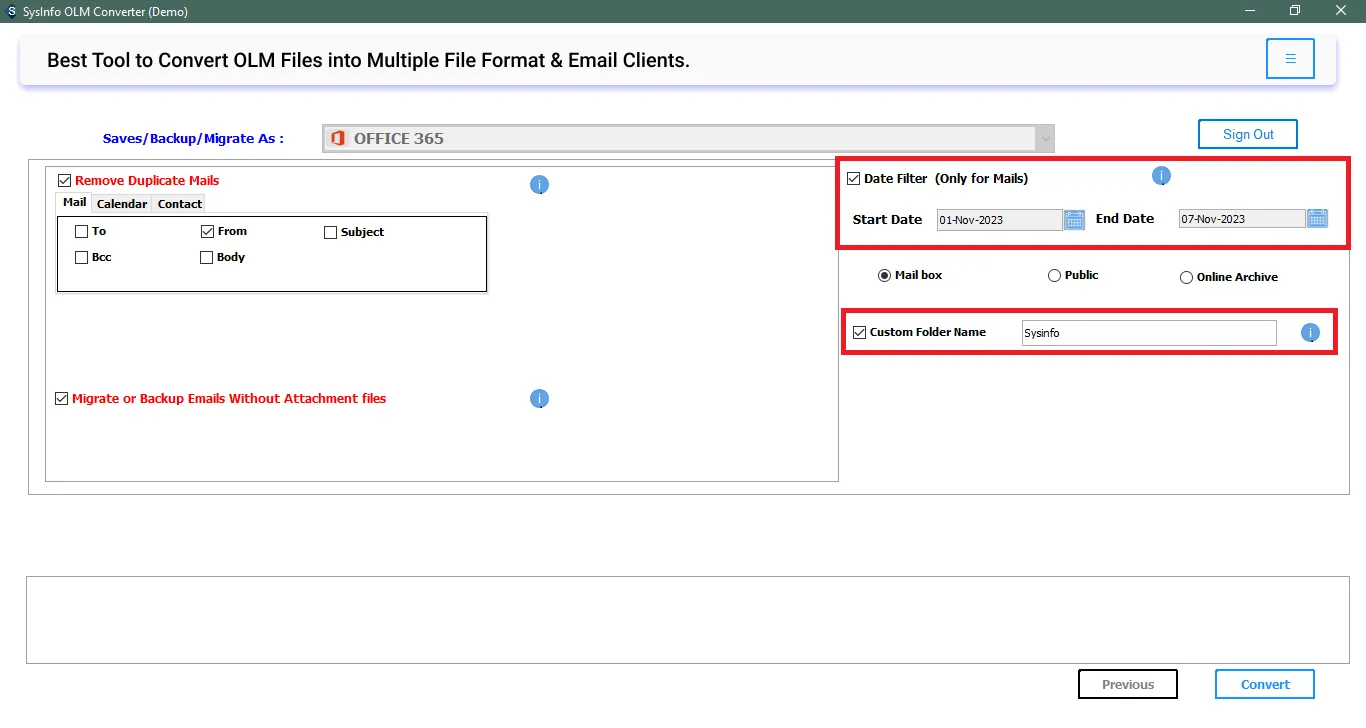The image size is (1366, 728).
Task: Select the Online Archive radio button
Action: pos(1186,277)
